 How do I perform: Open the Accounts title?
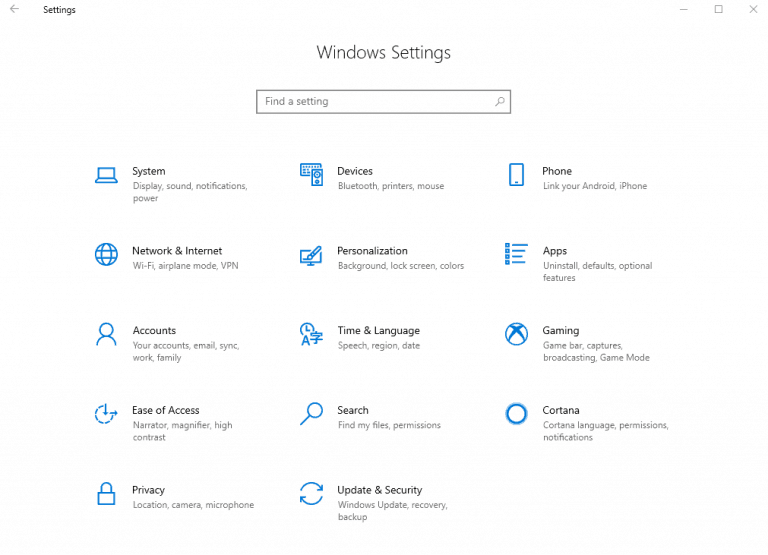click(x=154, y=331)
